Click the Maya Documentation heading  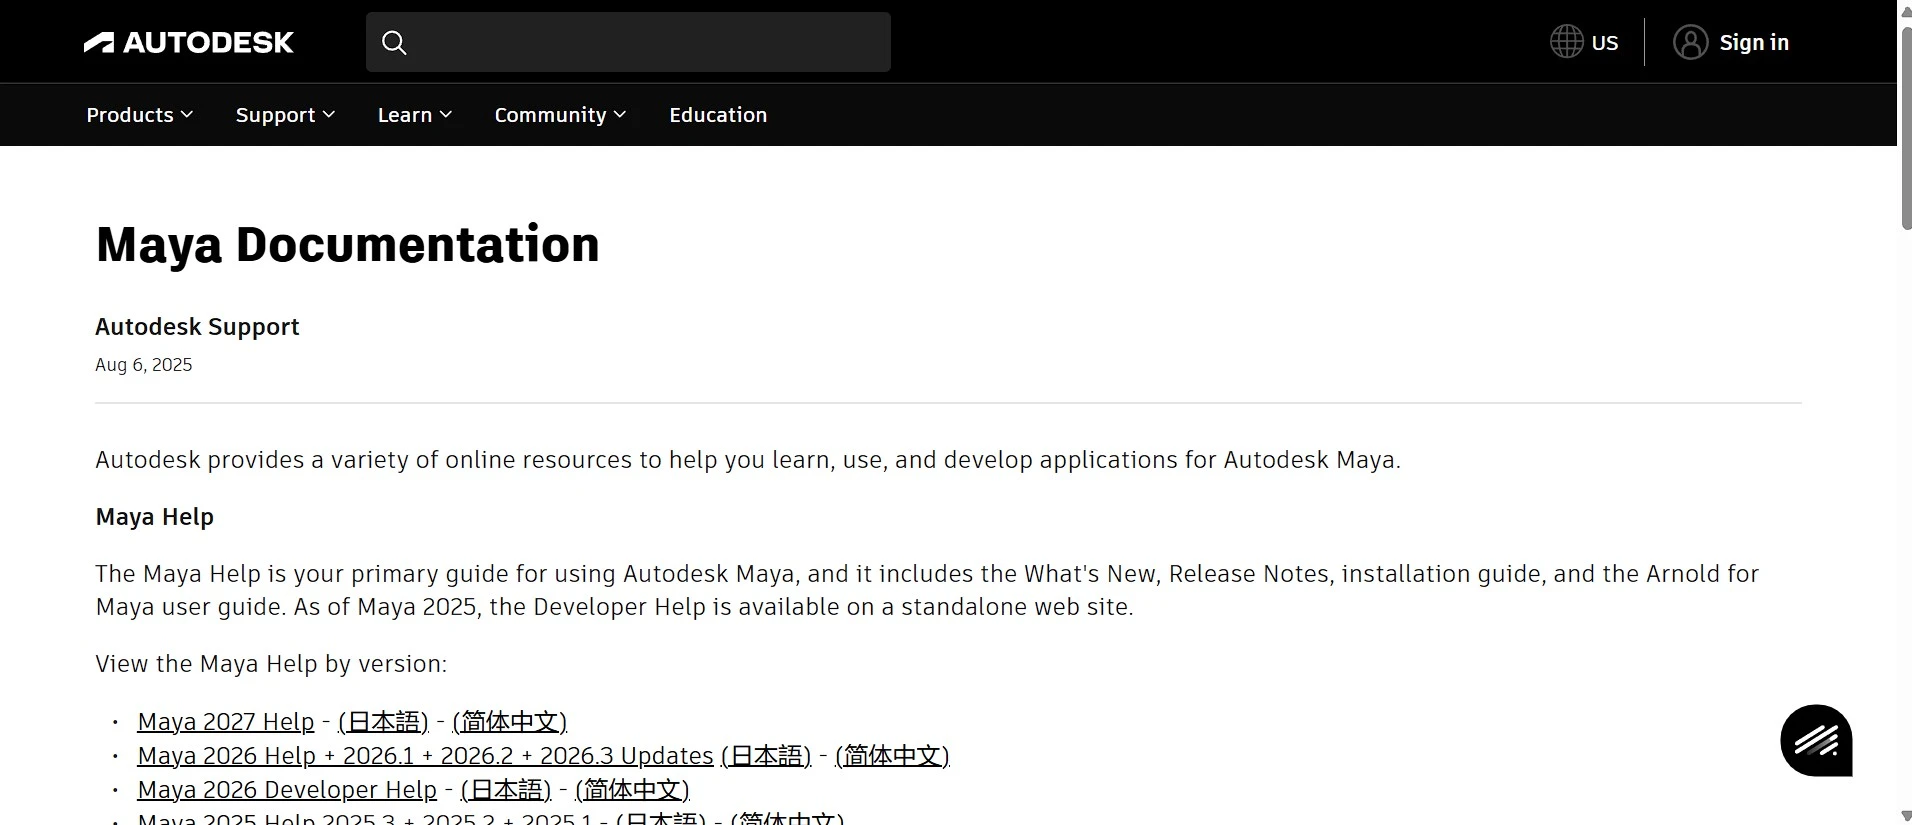click(347, 244)
